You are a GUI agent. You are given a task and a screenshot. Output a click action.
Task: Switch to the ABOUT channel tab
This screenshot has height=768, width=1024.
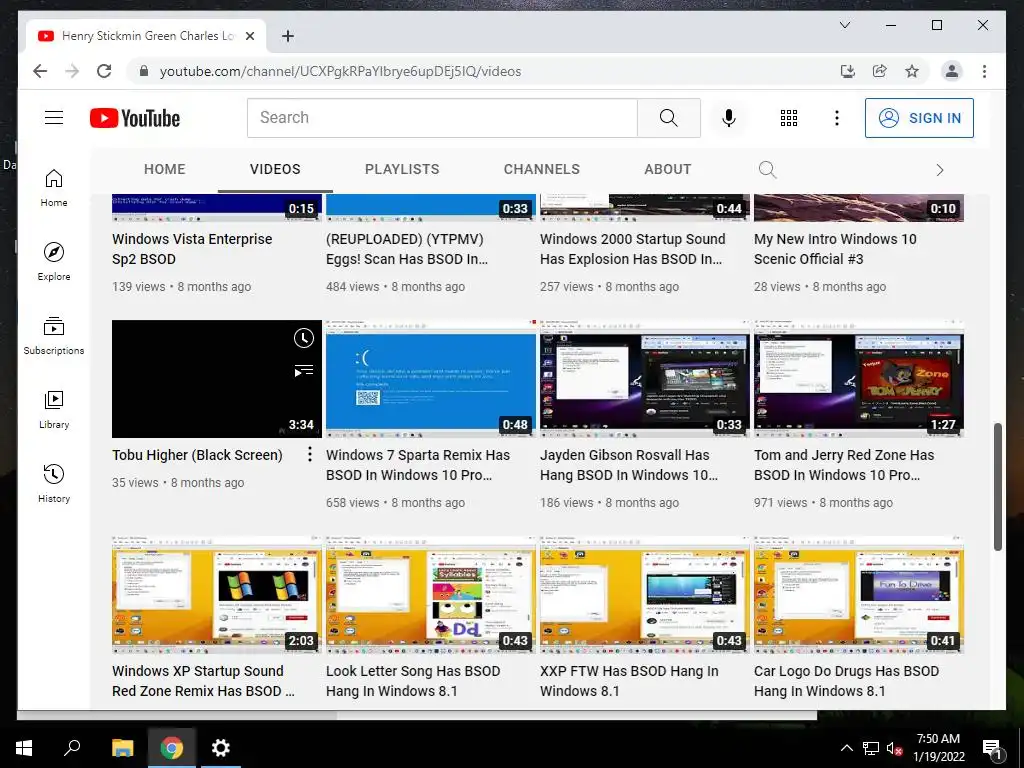(667, 169)
